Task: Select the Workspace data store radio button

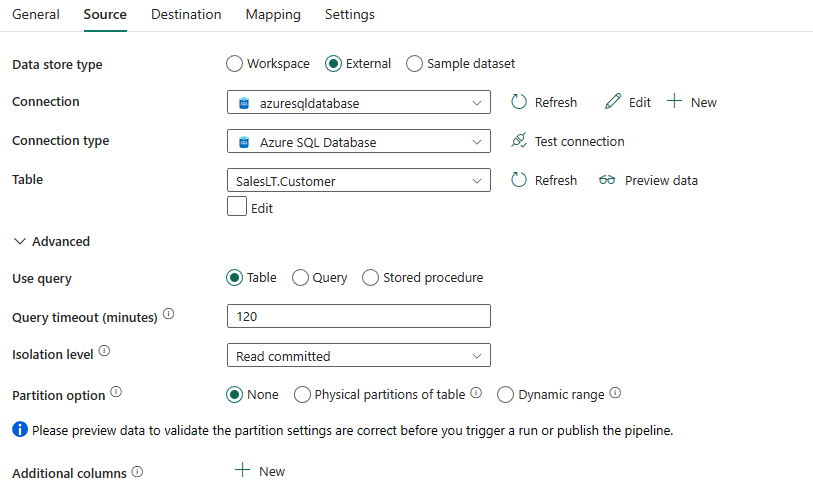Action: click(234, 64)
